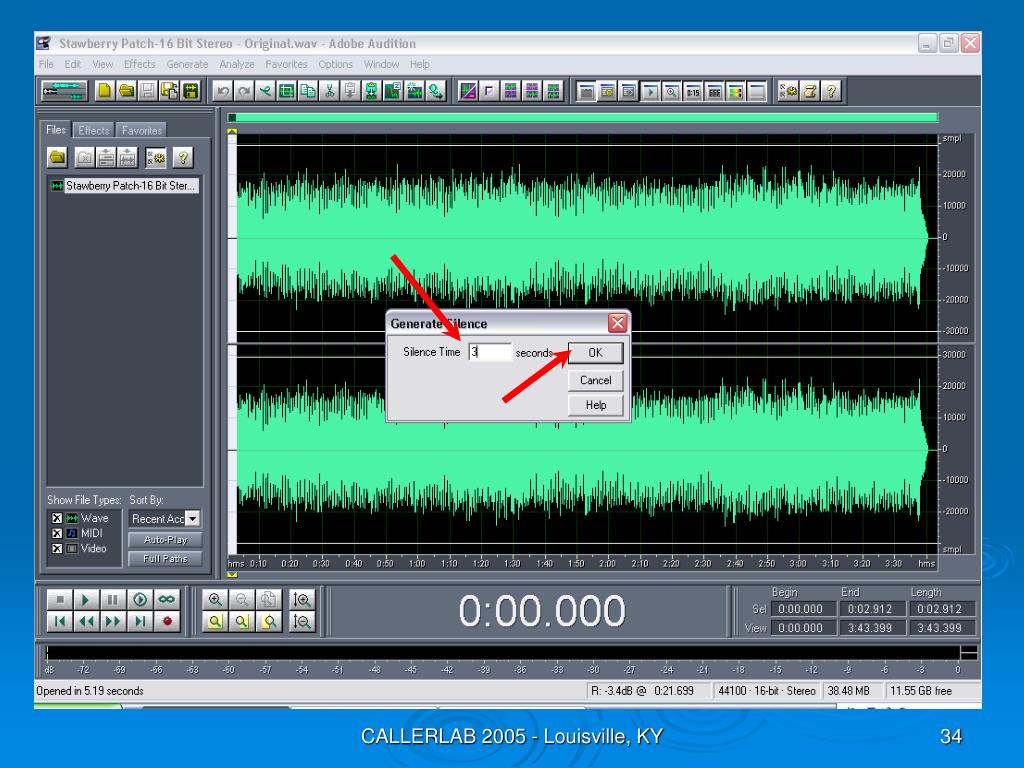
Task: Click the toolbar icon beside the help icon
Action: pyautogui.click(x=810, y=91)
